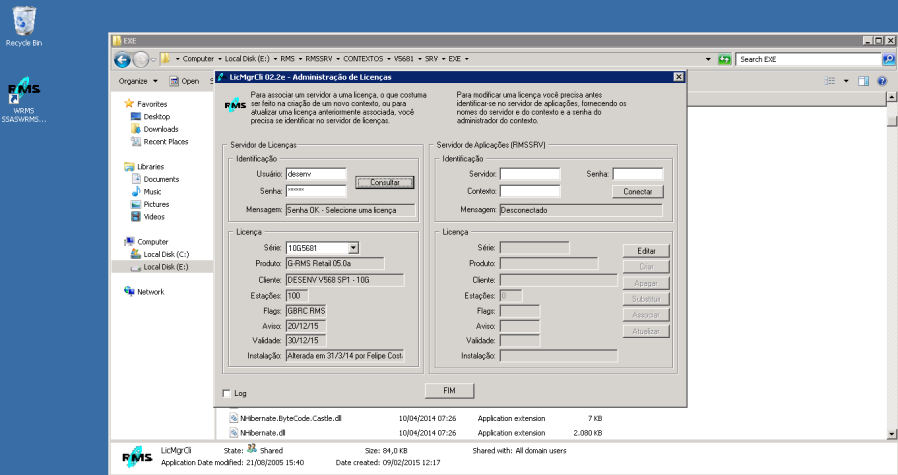Click the Forward arrow in Explorer

point(140,59)
